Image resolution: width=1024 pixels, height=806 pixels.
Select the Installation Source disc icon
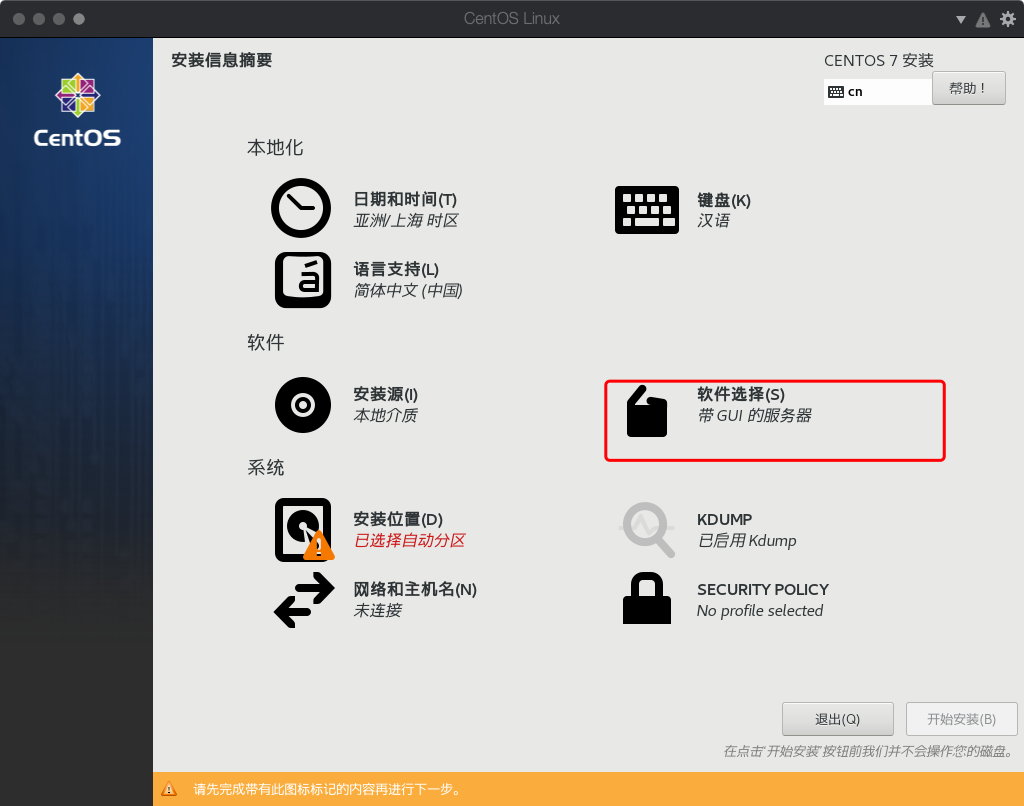coord(303,405)
